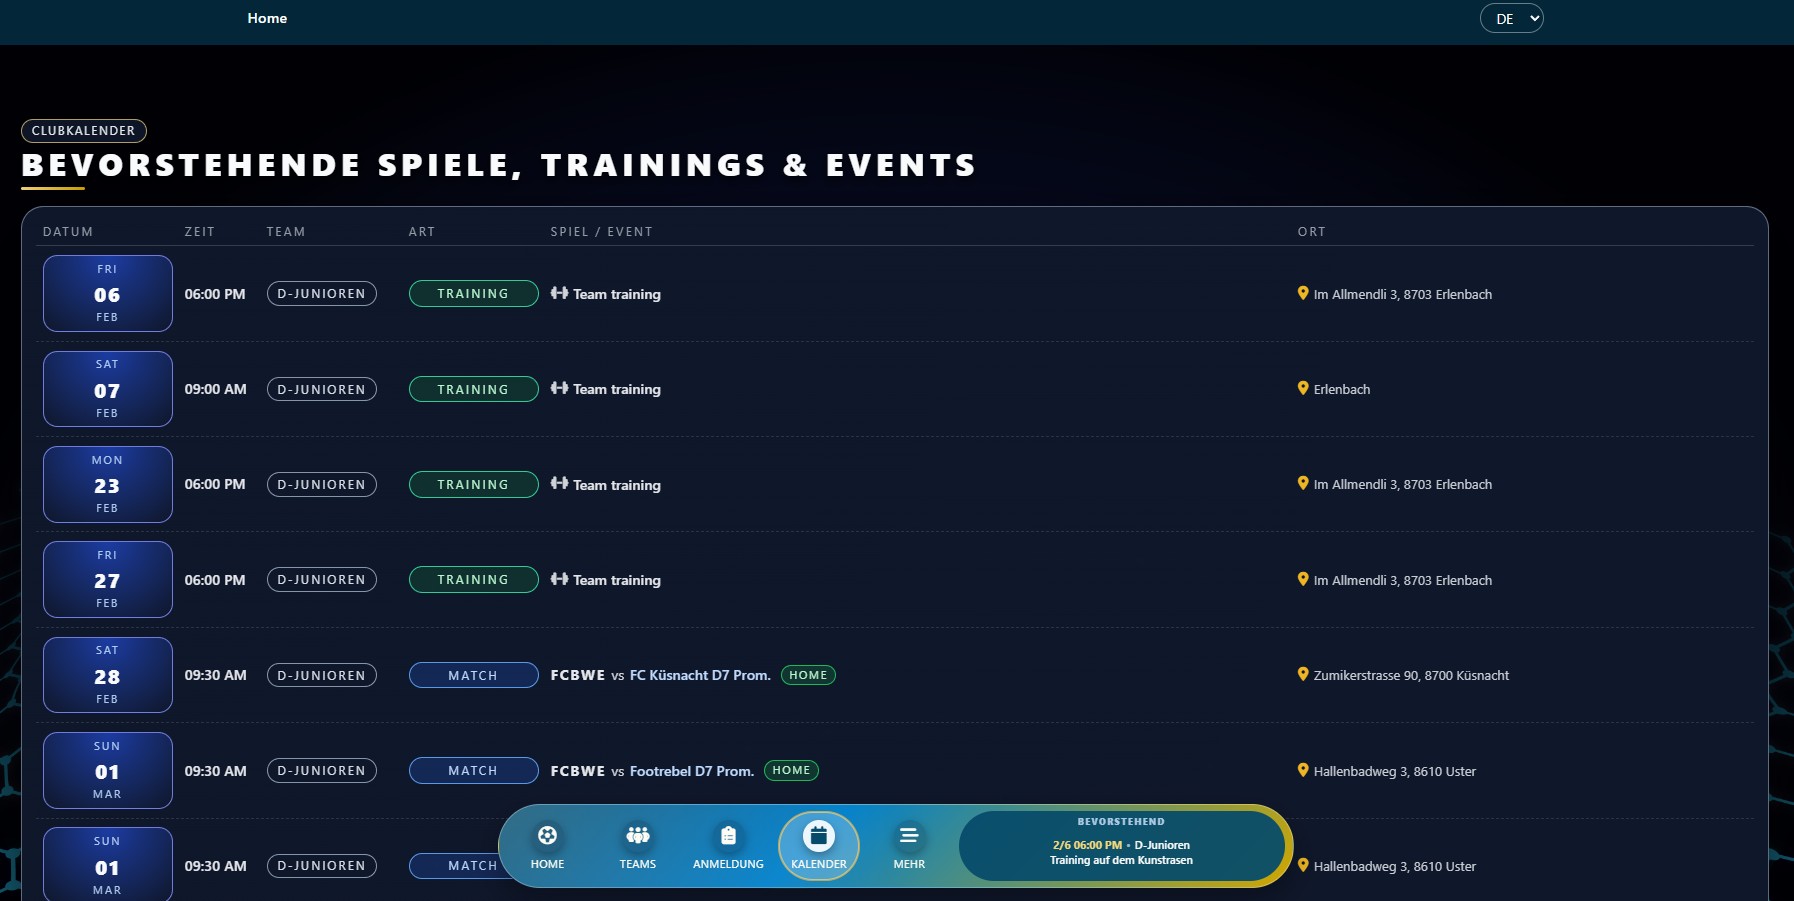Click MATCH badge for FCBWE vs FC Küsnacht

tap(472, 675)
